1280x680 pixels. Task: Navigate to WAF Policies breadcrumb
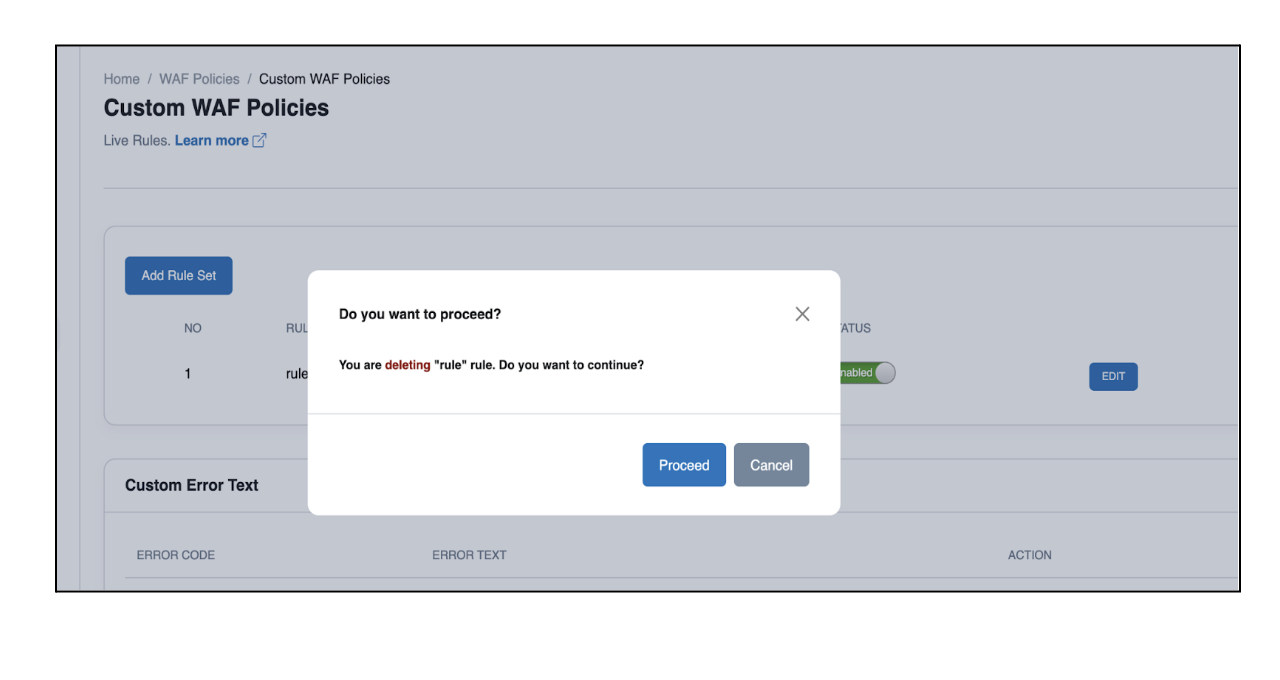199,79
